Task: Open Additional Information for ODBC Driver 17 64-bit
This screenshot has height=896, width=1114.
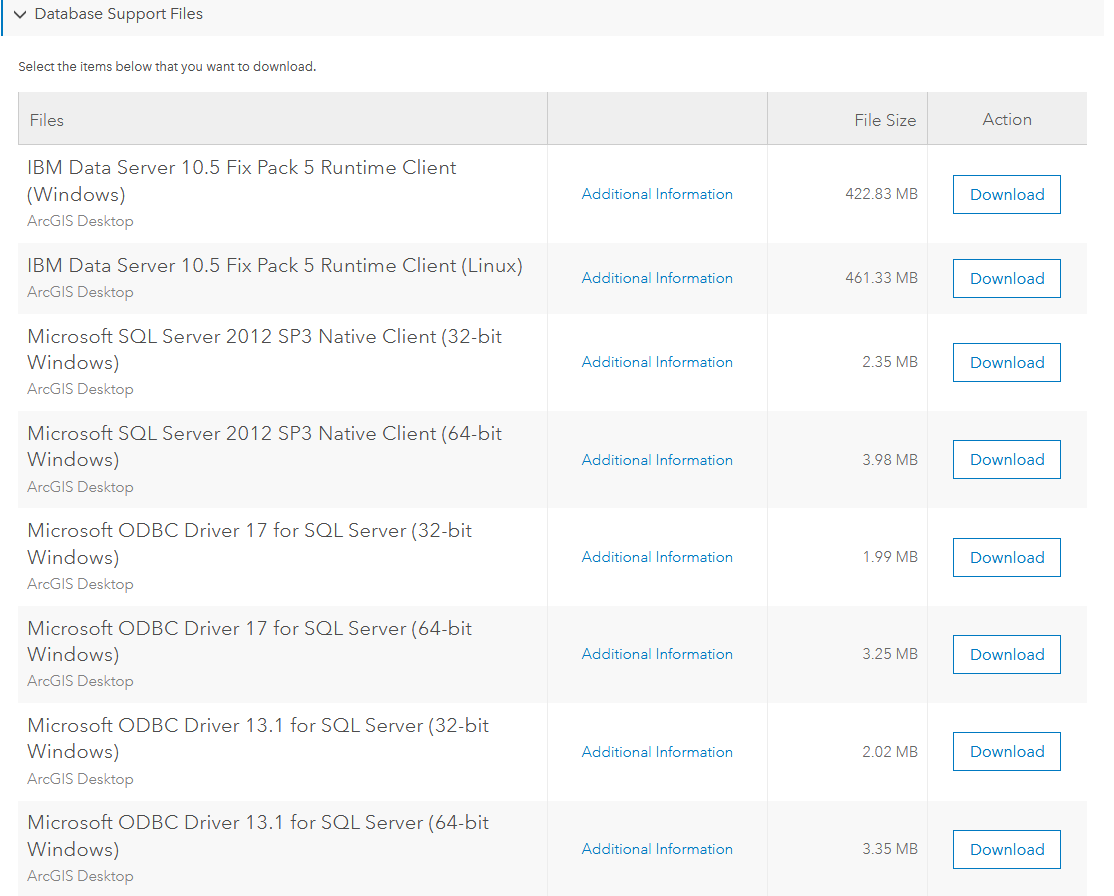Action: (657, 654)
